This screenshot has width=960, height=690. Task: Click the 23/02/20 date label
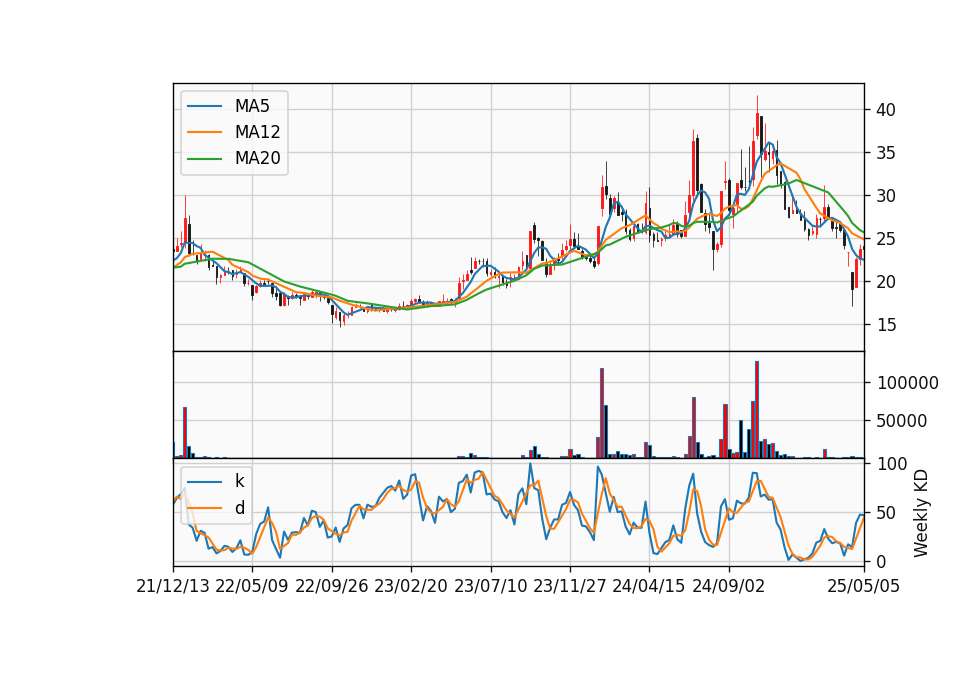pos(411,587)
